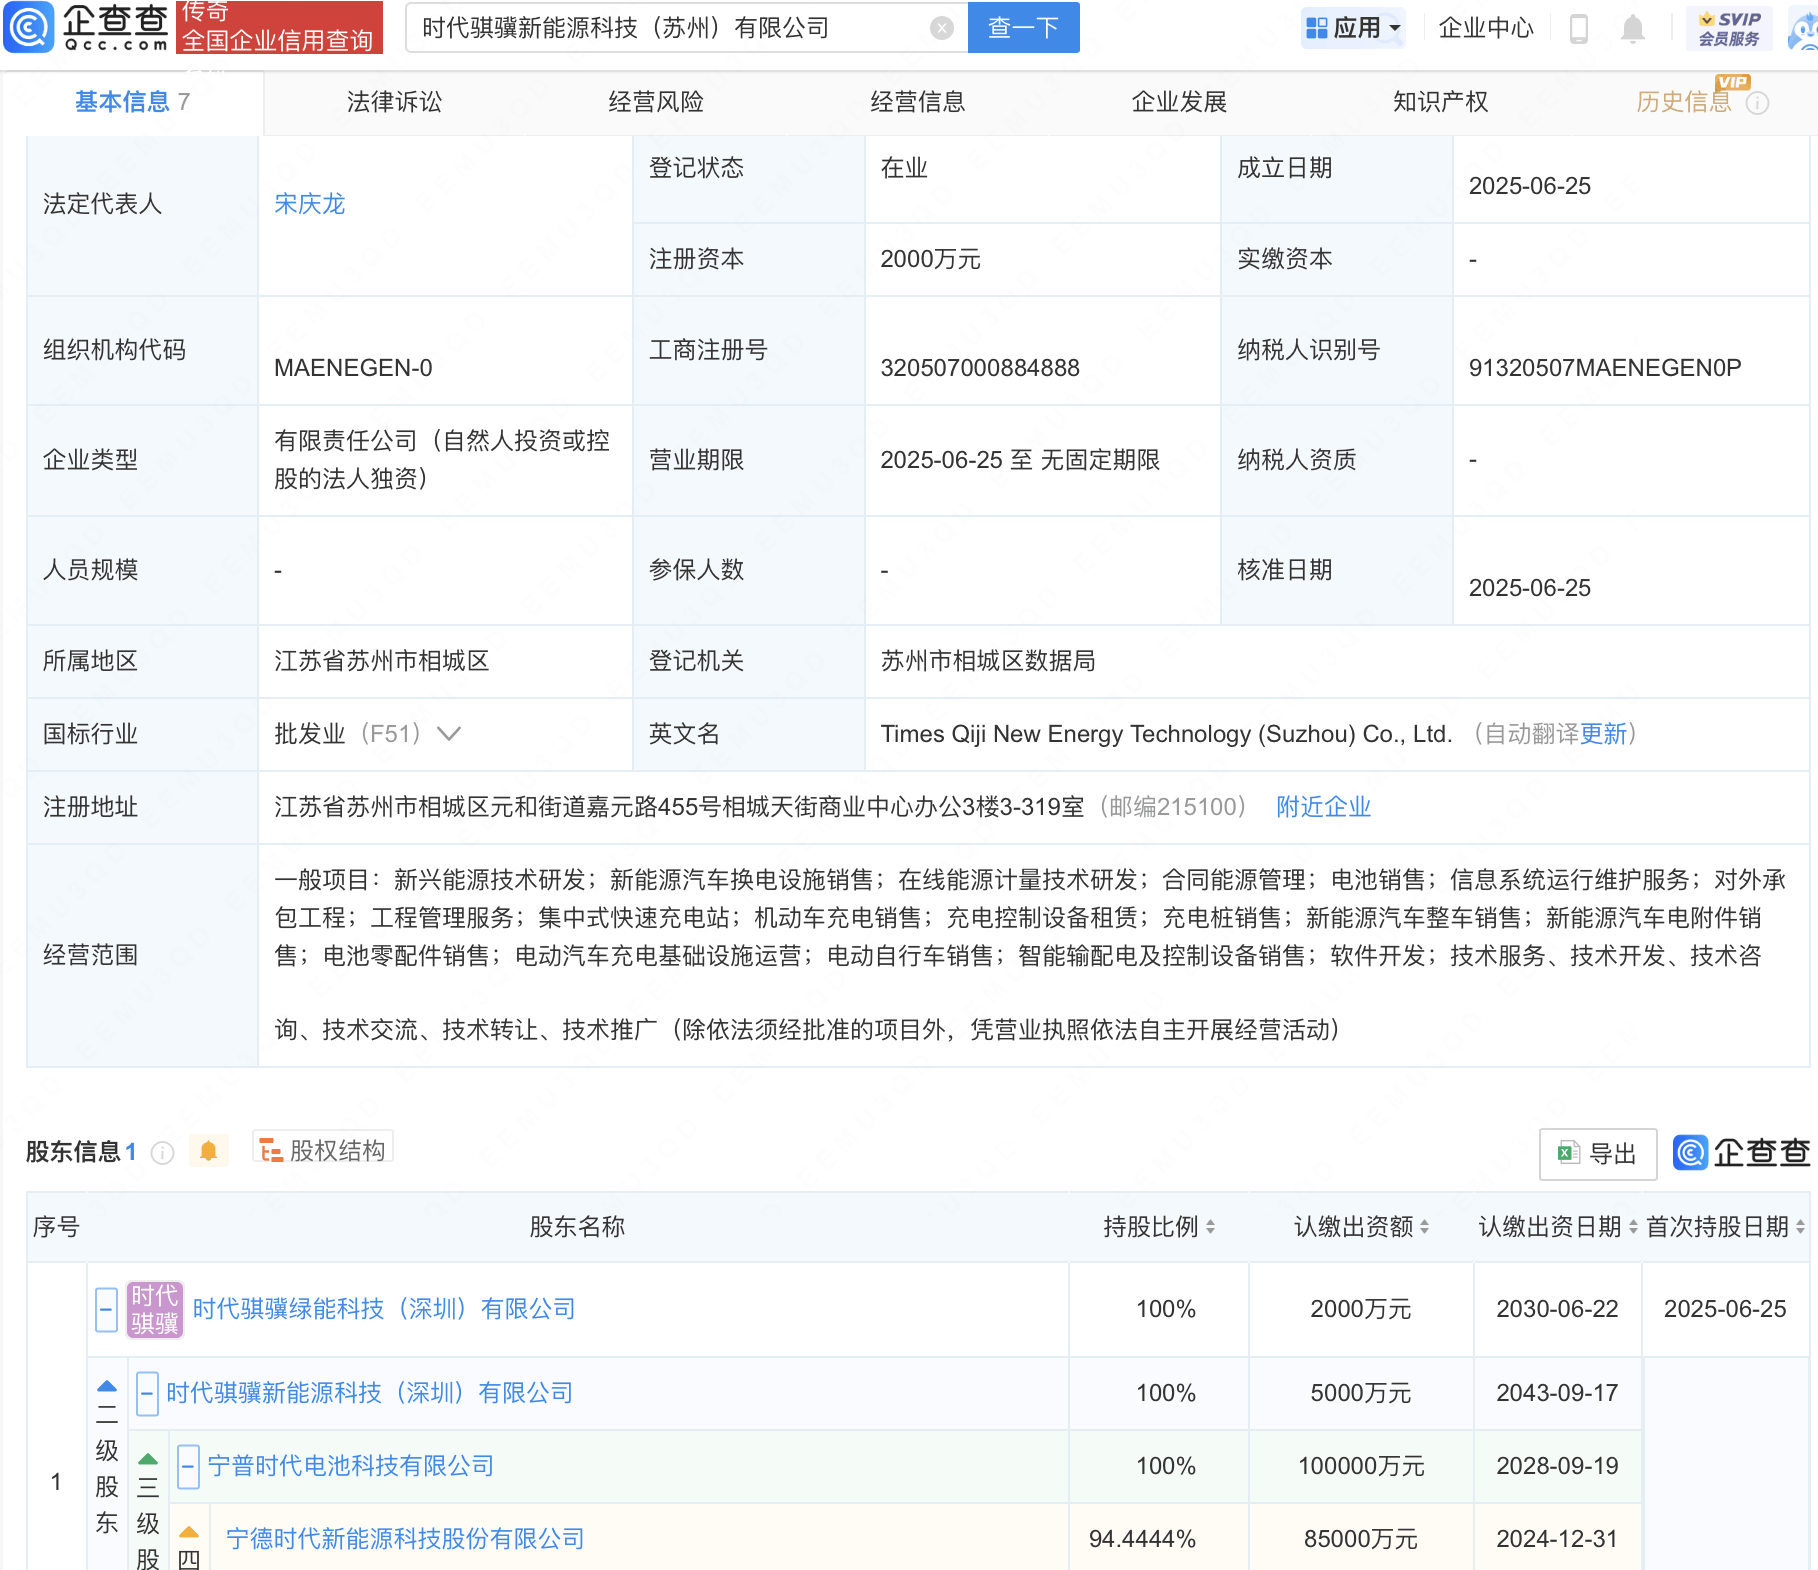Select 苏州市相城区数据局 registration authority
The image size is (1818, 1570).
click(988, 661)
